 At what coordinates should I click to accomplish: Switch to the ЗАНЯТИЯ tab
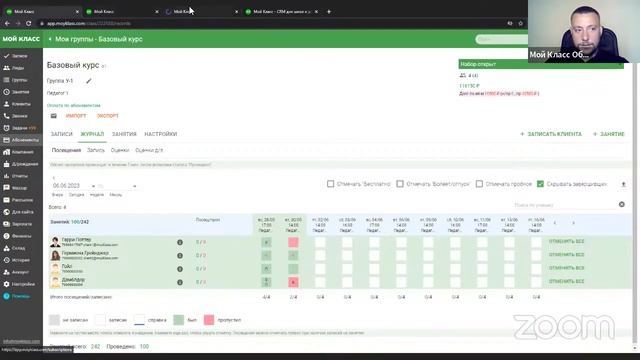[124, 134]
